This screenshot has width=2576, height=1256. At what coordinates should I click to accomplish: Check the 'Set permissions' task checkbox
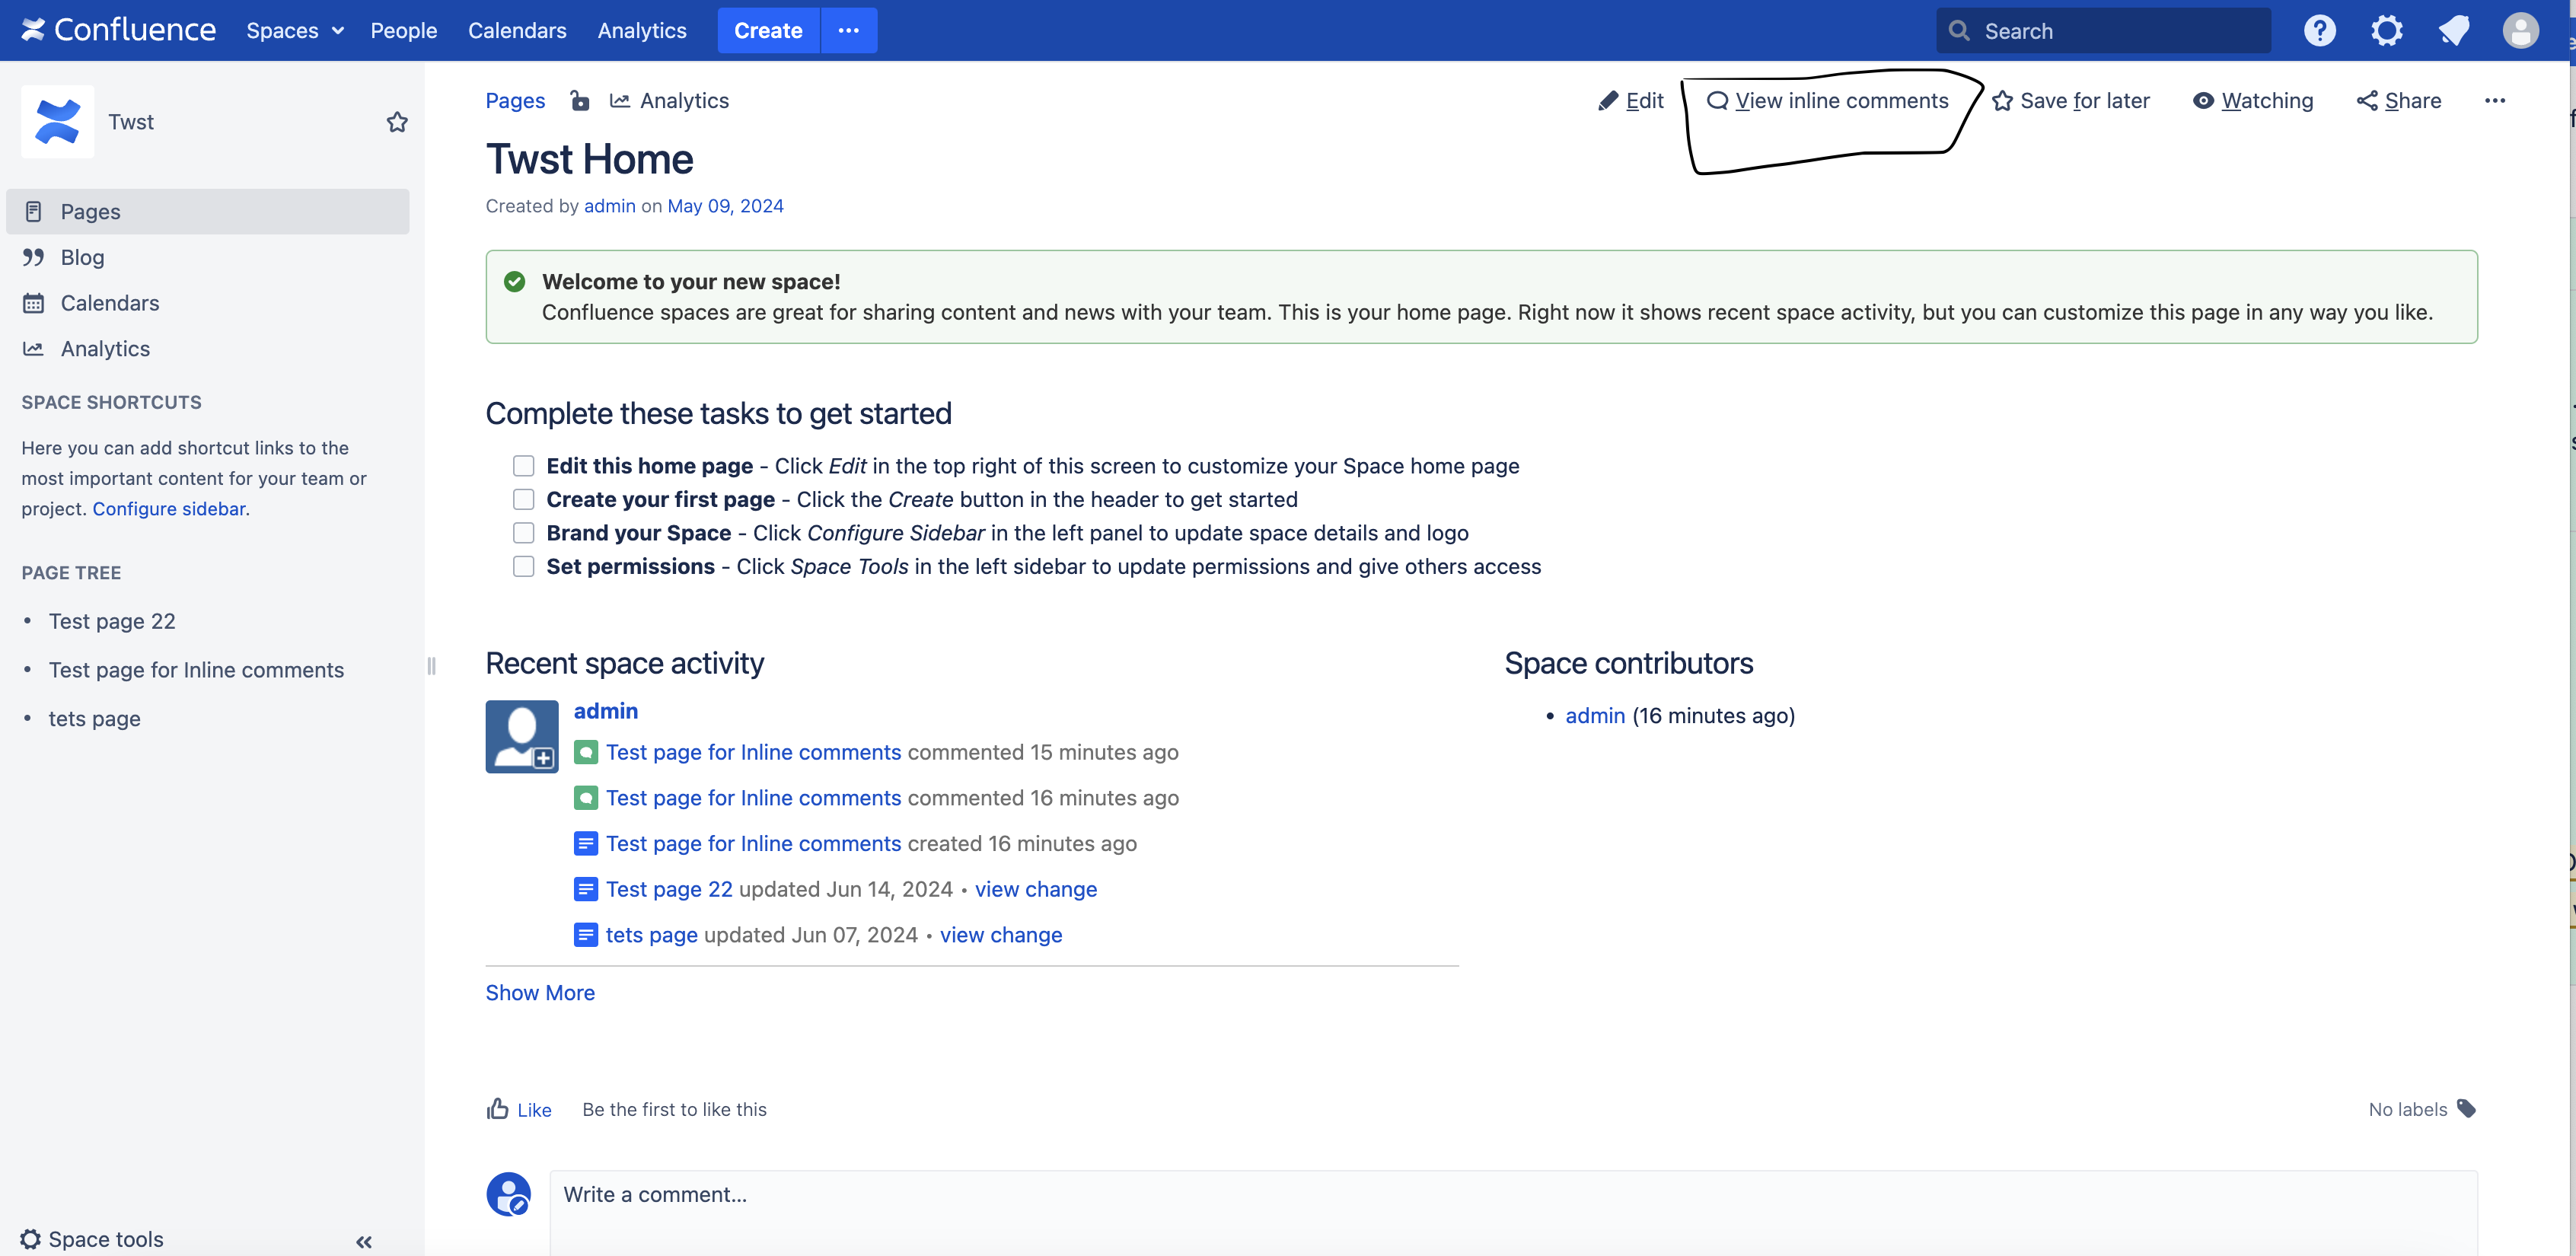pyautogui.click(x=523, y=566)
